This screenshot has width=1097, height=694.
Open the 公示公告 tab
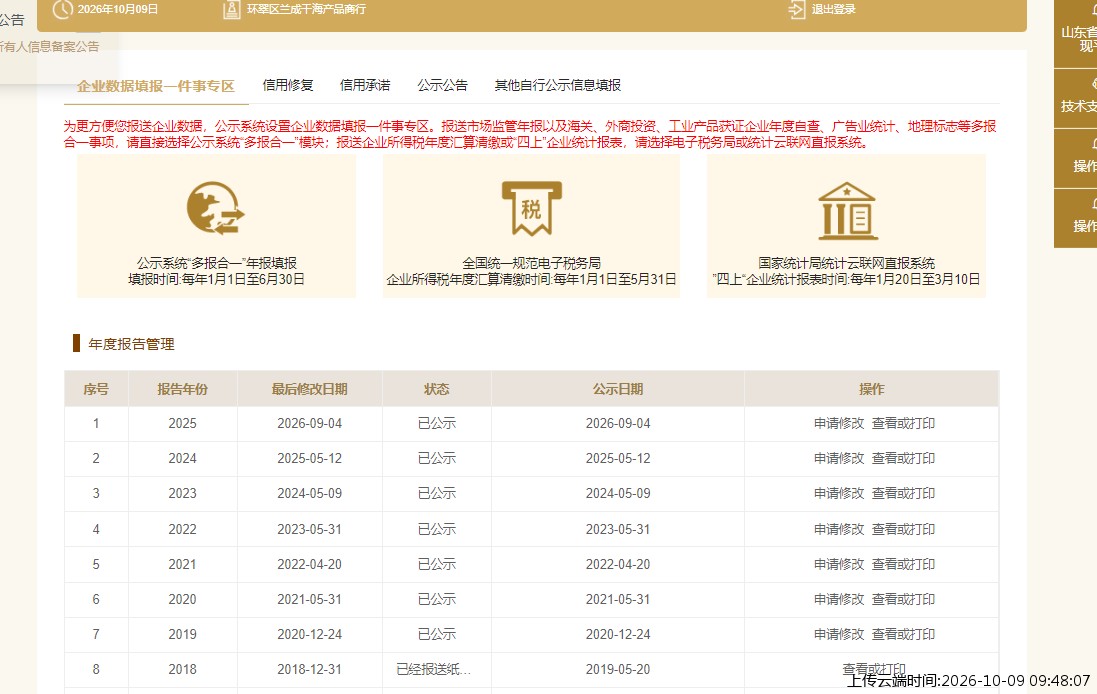pyautogui.click(x=442, y=85)
